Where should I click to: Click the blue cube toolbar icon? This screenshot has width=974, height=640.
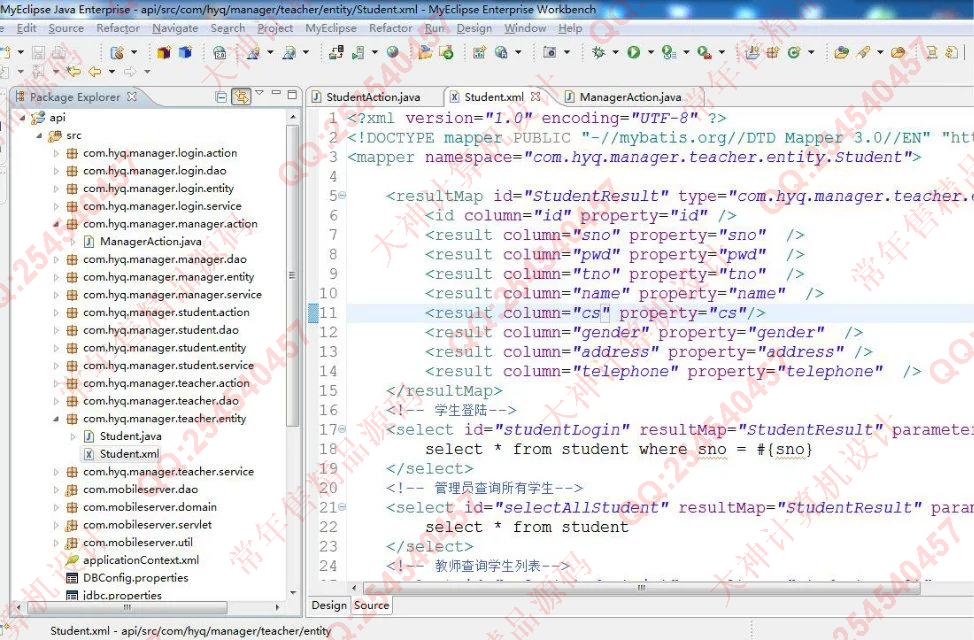tap(185, 53)
